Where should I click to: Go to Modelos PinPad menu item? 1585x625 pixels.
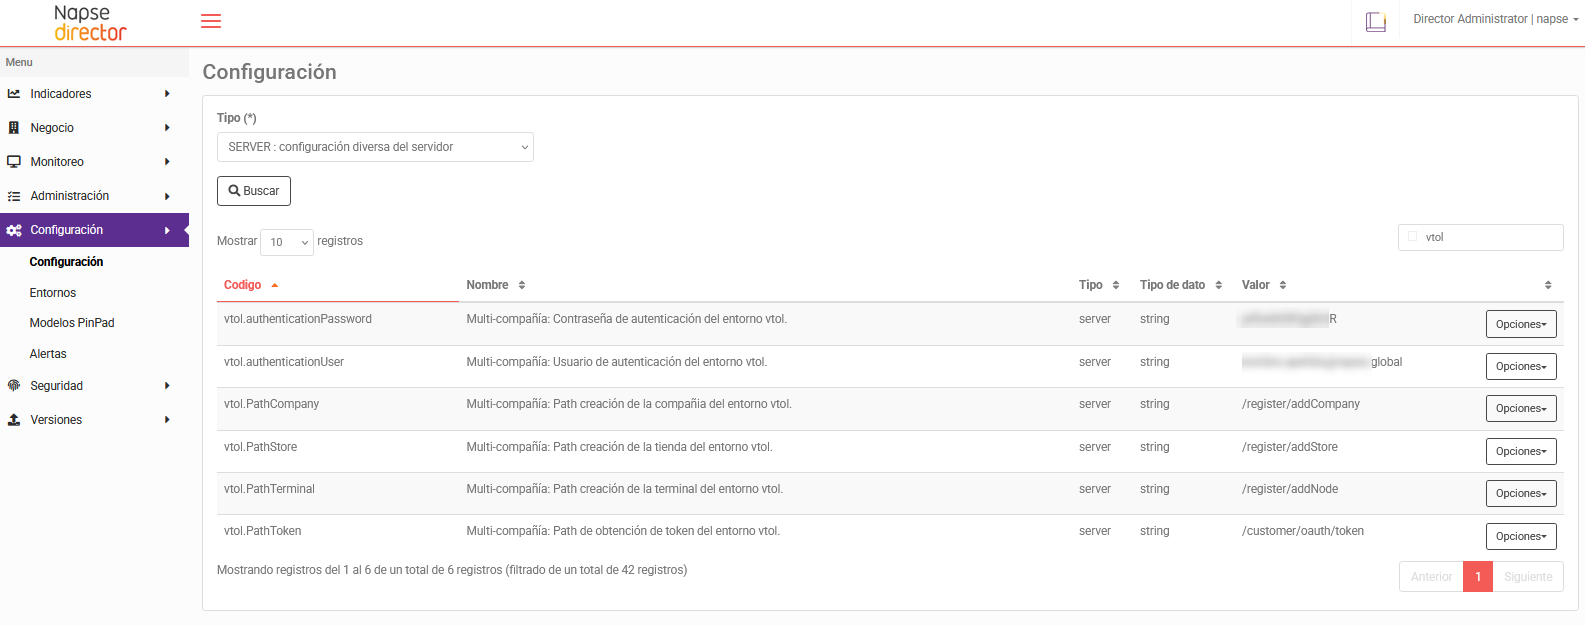click(72, 323)
